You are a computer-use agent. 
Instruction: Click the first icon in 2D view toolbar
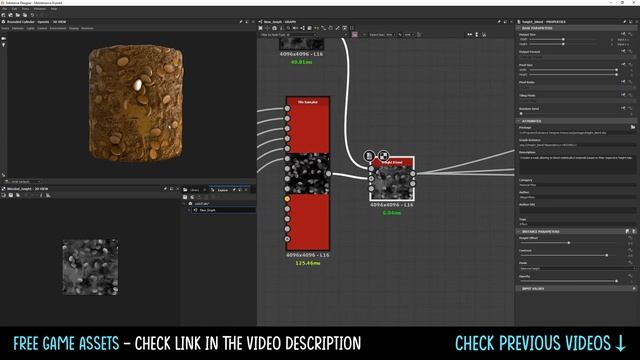pos(4,196)
